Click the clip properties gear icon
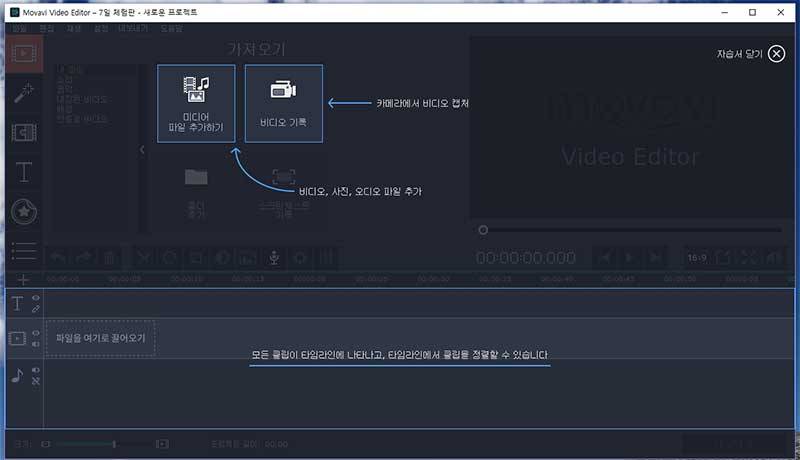This screenshot has height=460, width=800. coord(300,258)
